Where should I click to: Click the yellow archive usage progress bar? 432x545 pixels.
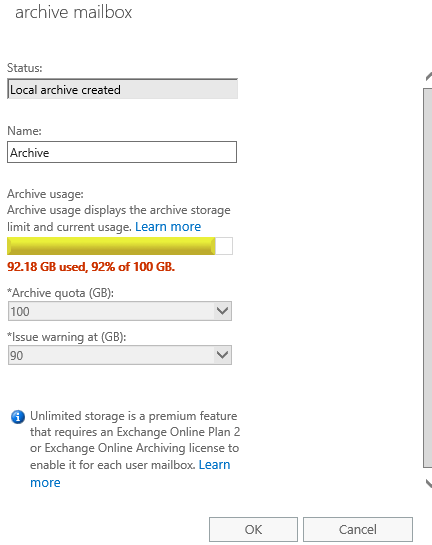coord(111,246)
